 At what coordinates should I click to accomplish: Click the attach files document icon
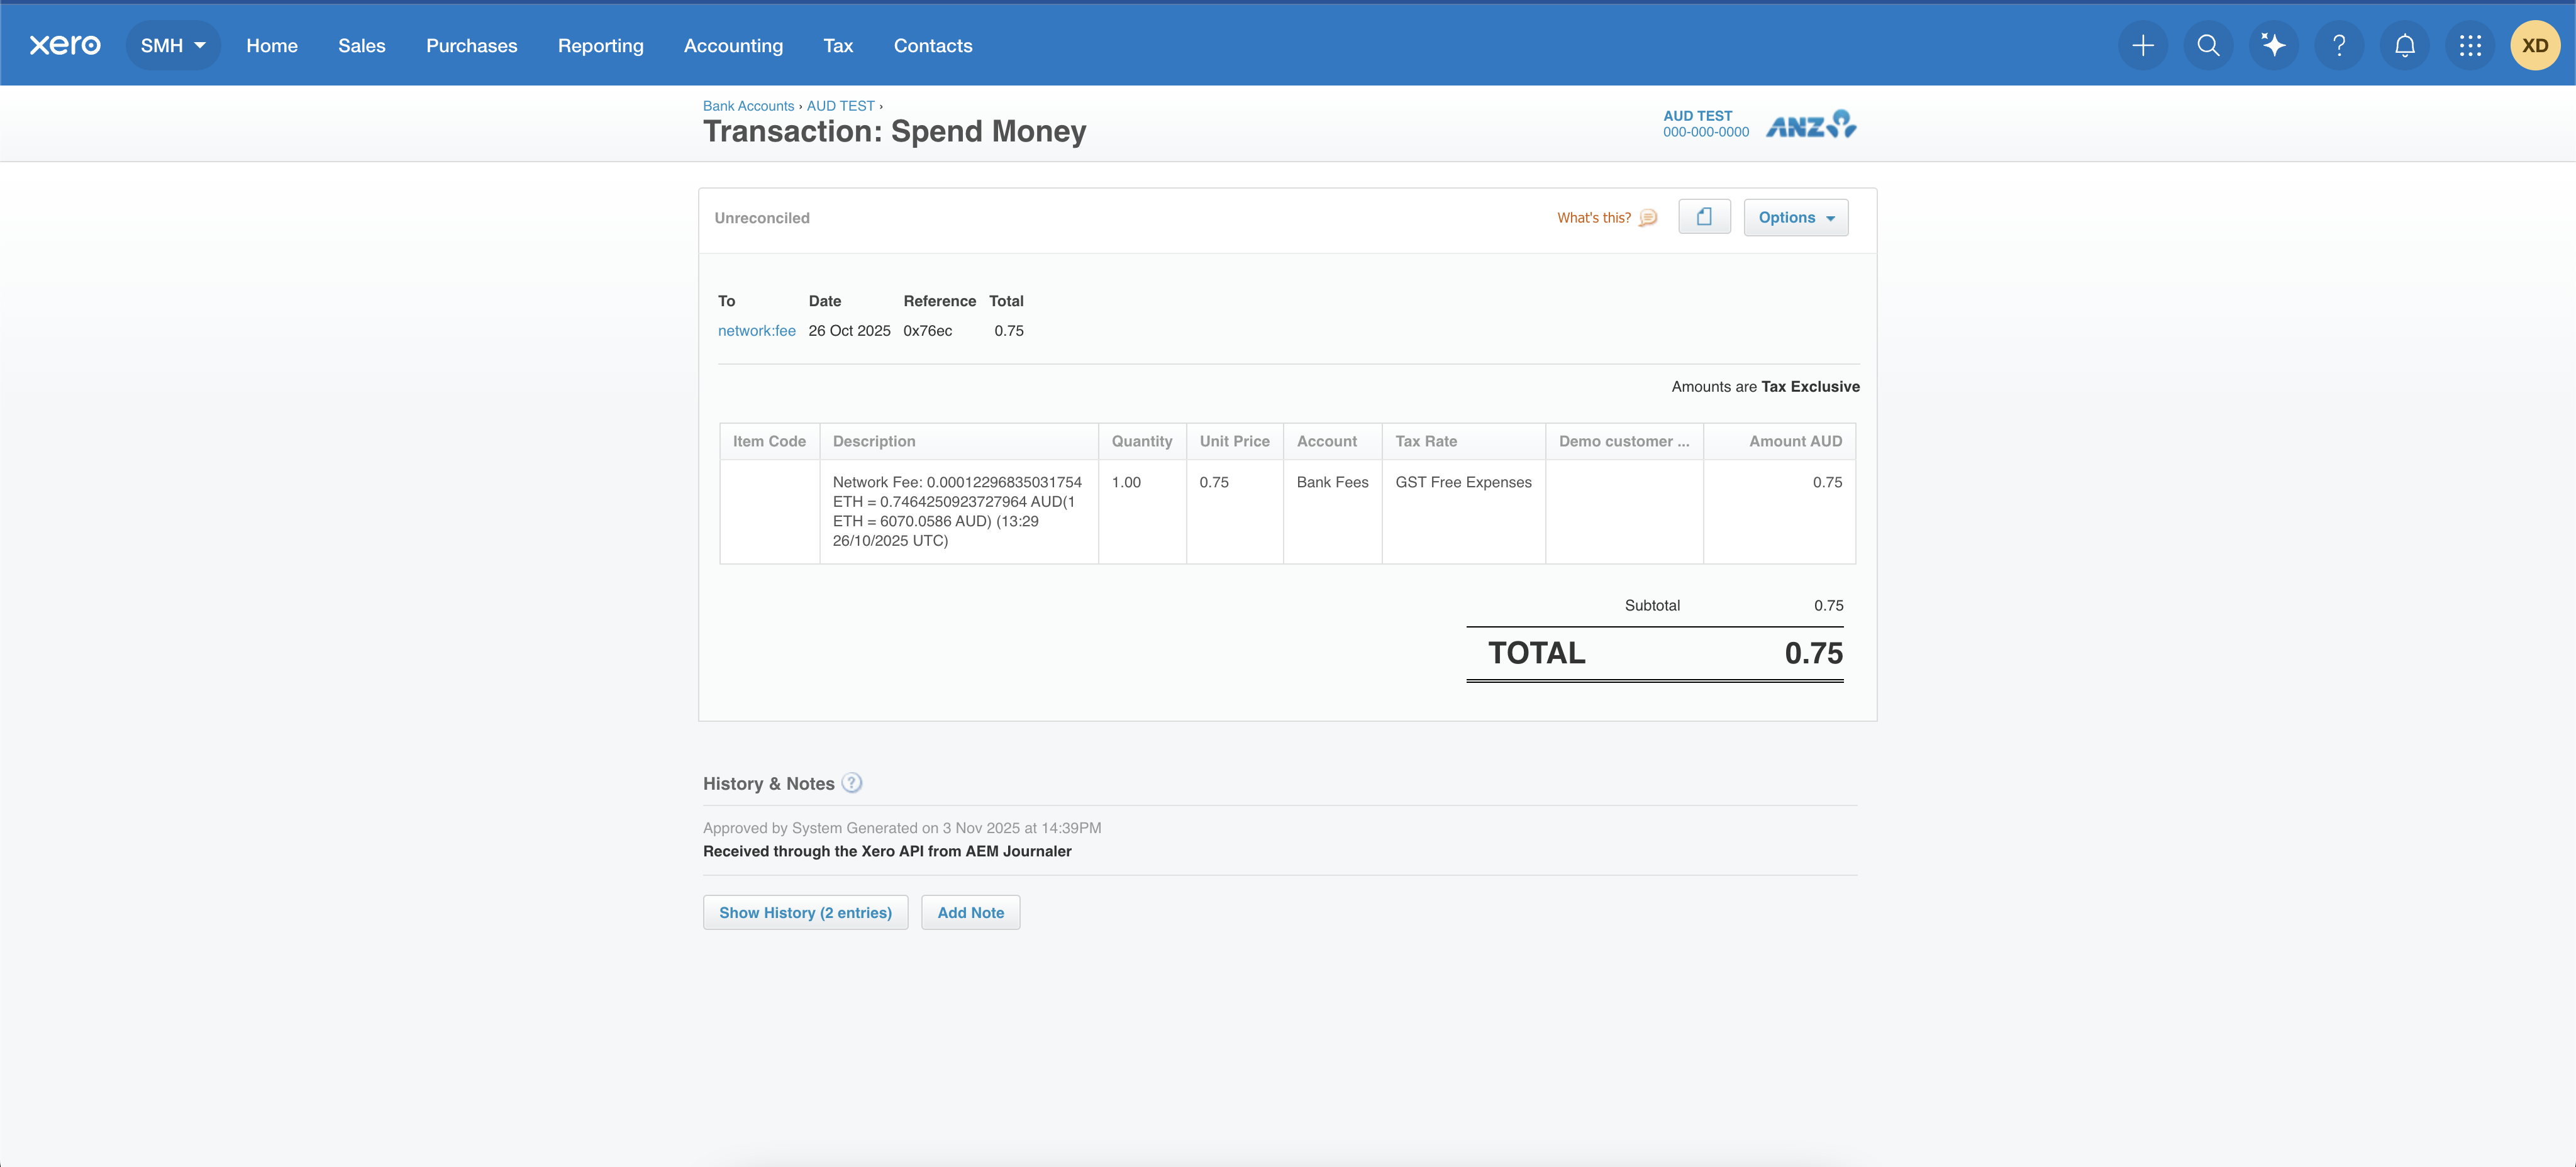1704,217
